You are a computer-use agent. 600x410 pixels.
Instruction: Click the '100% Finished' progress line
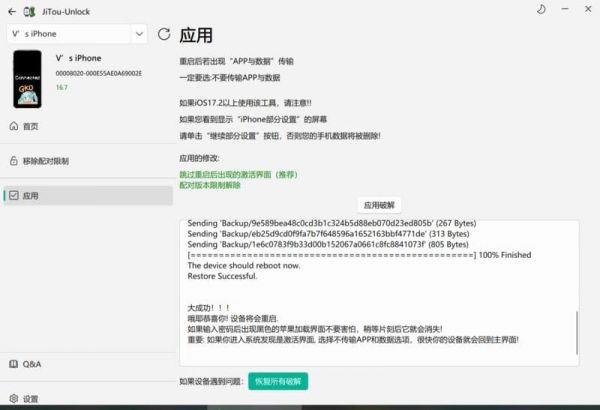pos(359,255)
